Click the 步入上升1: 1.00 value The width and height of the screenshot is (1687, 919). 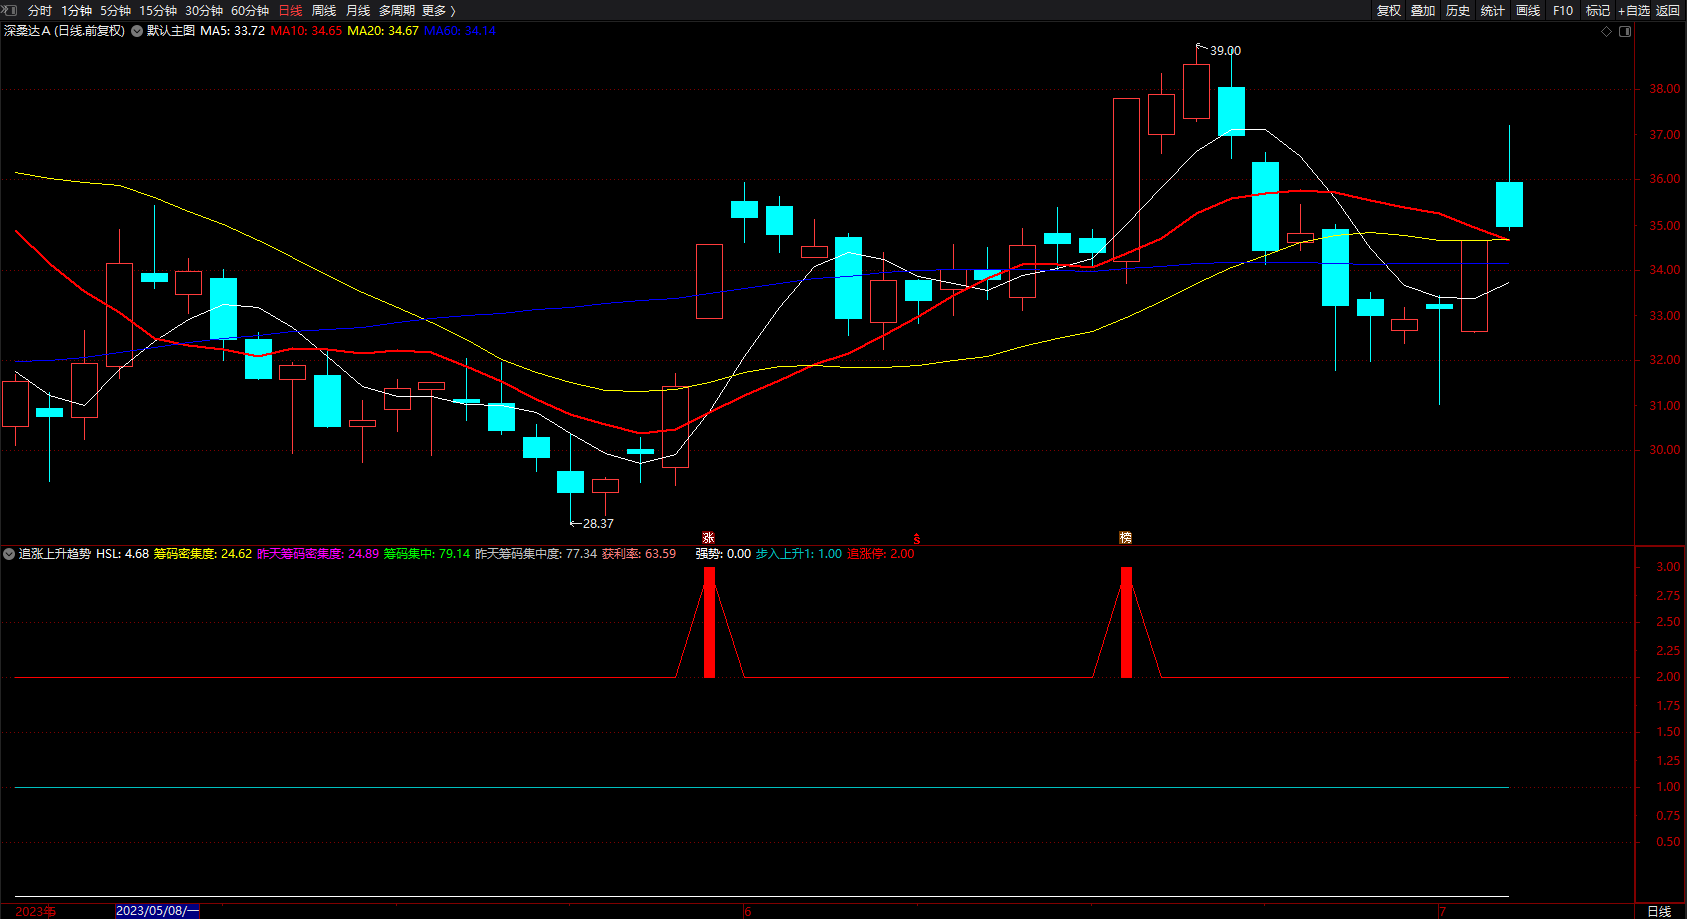click(x=799, y=554)
